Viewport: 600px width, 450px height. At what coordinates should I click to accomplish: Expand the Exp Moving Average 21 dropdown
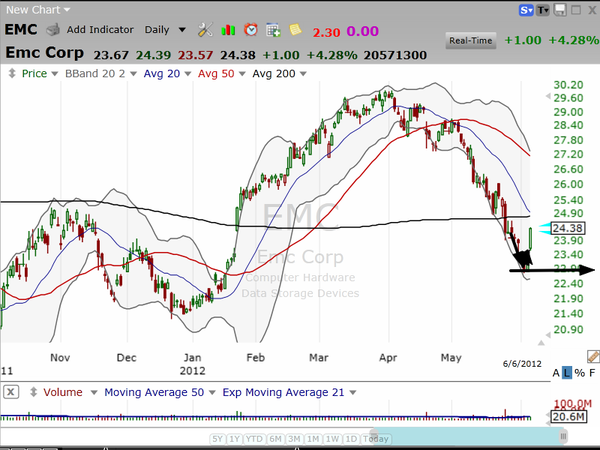353,392
